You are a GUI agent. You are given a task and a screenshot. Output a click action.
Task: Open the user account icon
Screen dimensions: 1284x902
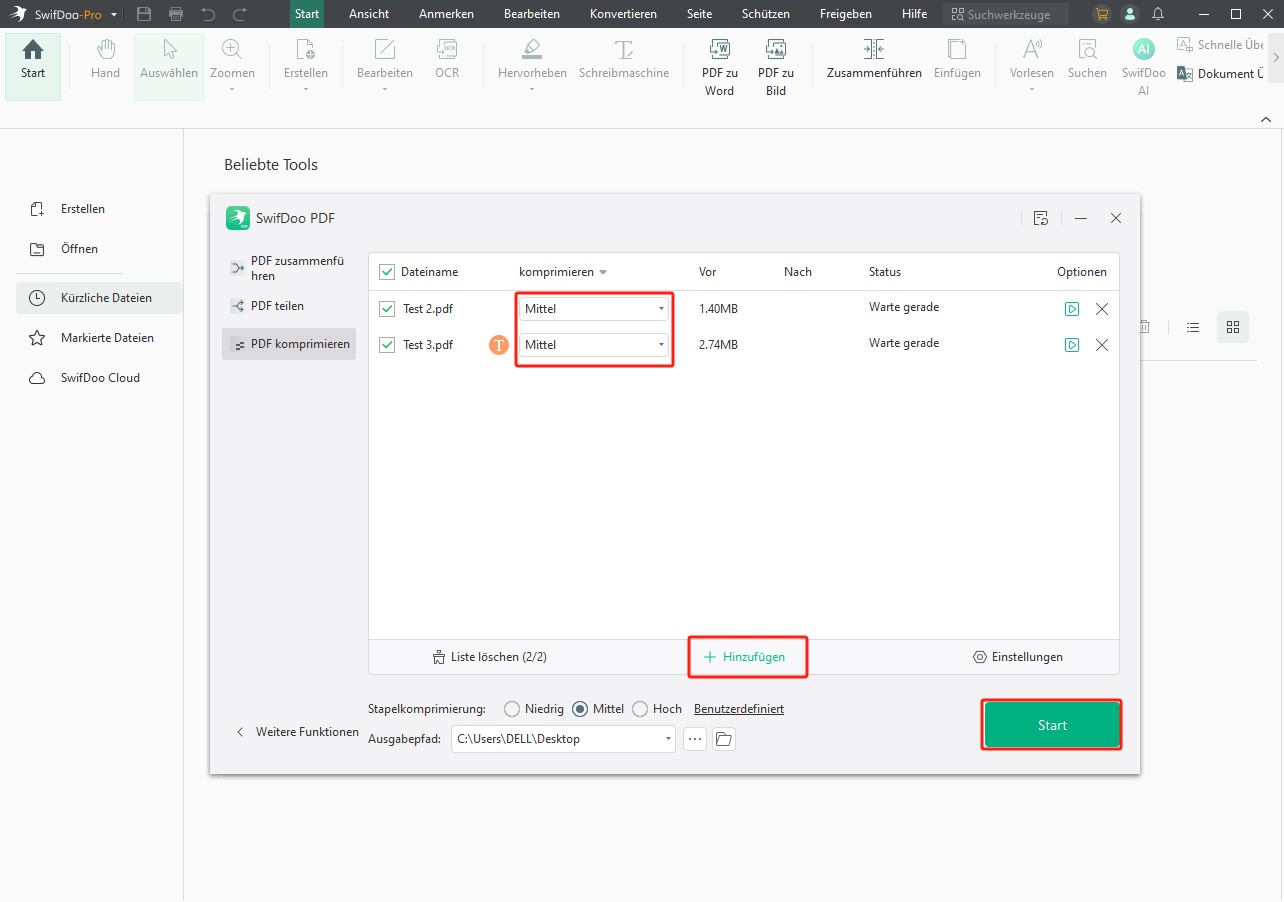coord(1130,14)
